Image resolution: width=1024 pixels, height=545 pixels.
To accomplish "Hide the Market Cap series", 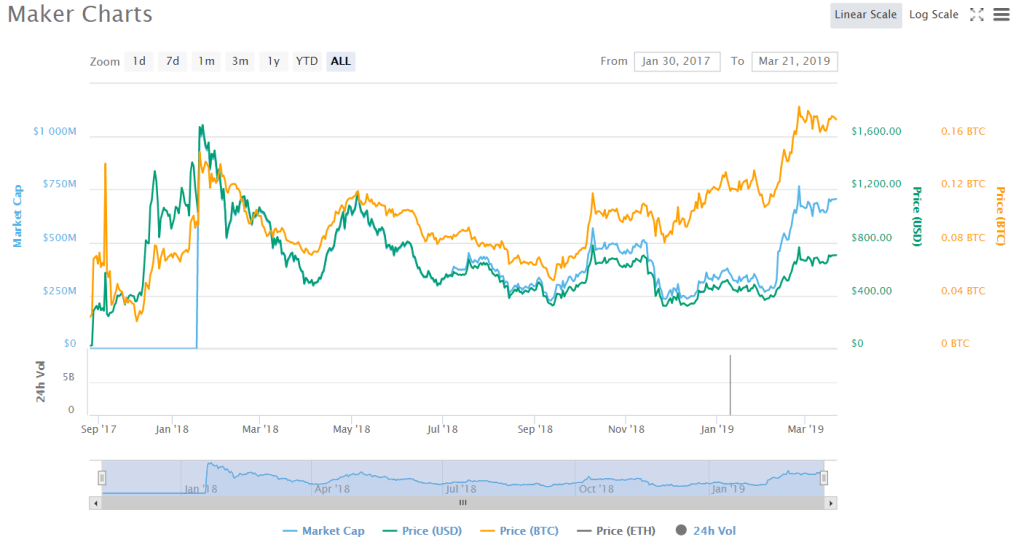I will [324, 531].
